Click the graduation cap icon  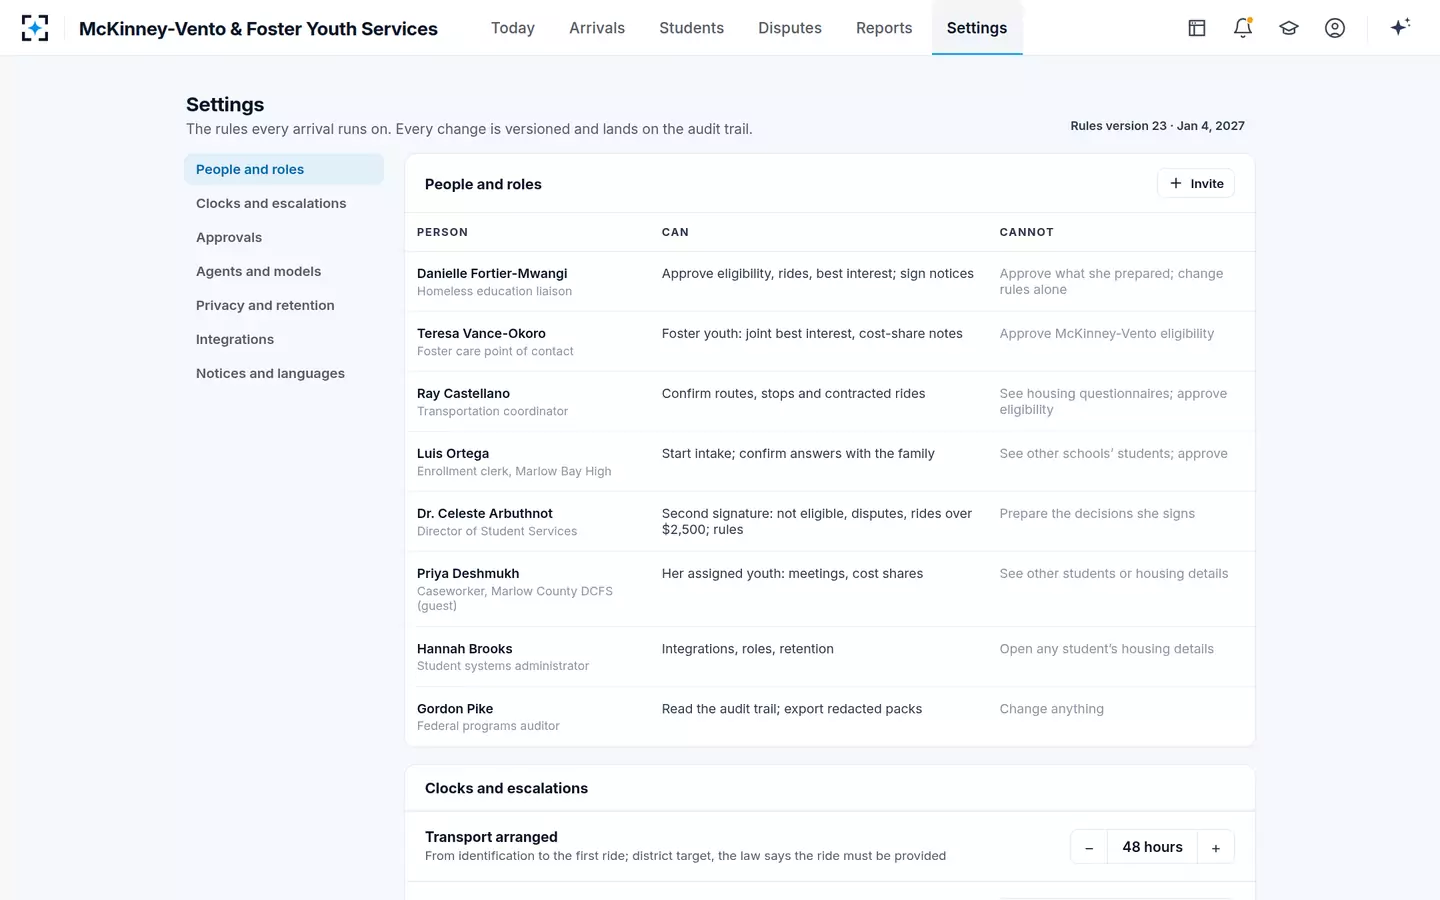pyautogui.click(x=1289, y=28)
